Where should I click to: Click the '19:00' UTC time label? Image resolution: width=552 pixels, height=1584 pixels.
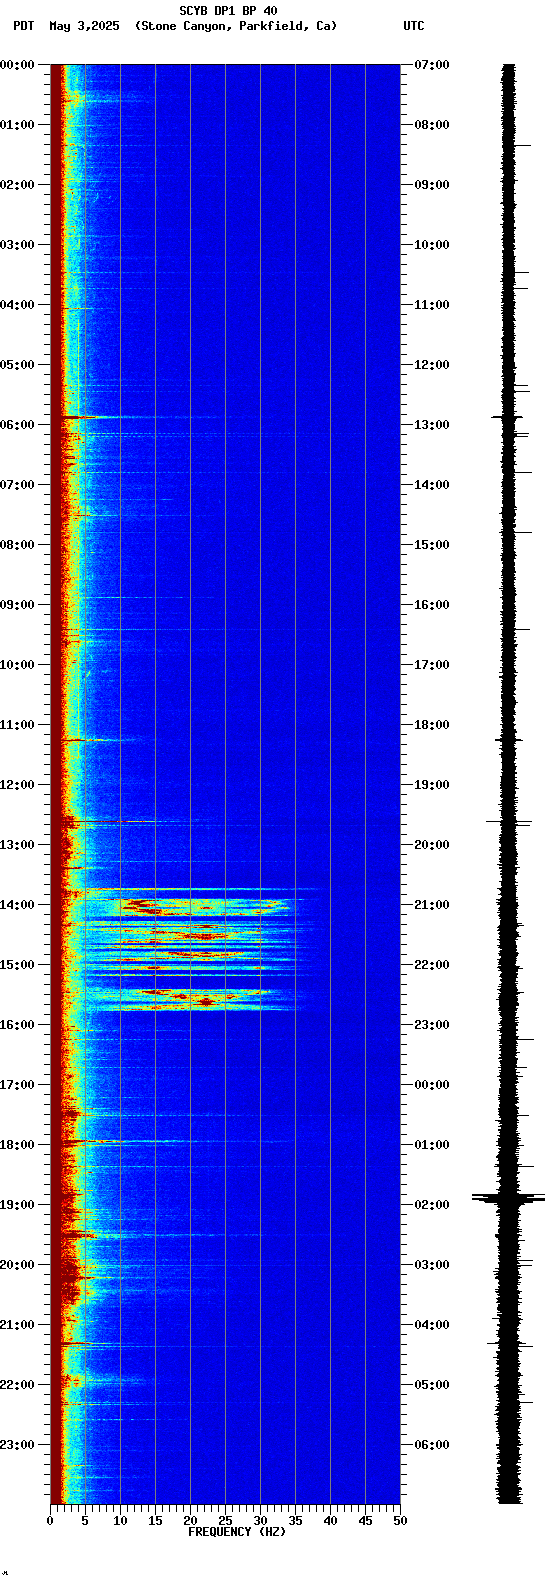(x=431, y=785)
